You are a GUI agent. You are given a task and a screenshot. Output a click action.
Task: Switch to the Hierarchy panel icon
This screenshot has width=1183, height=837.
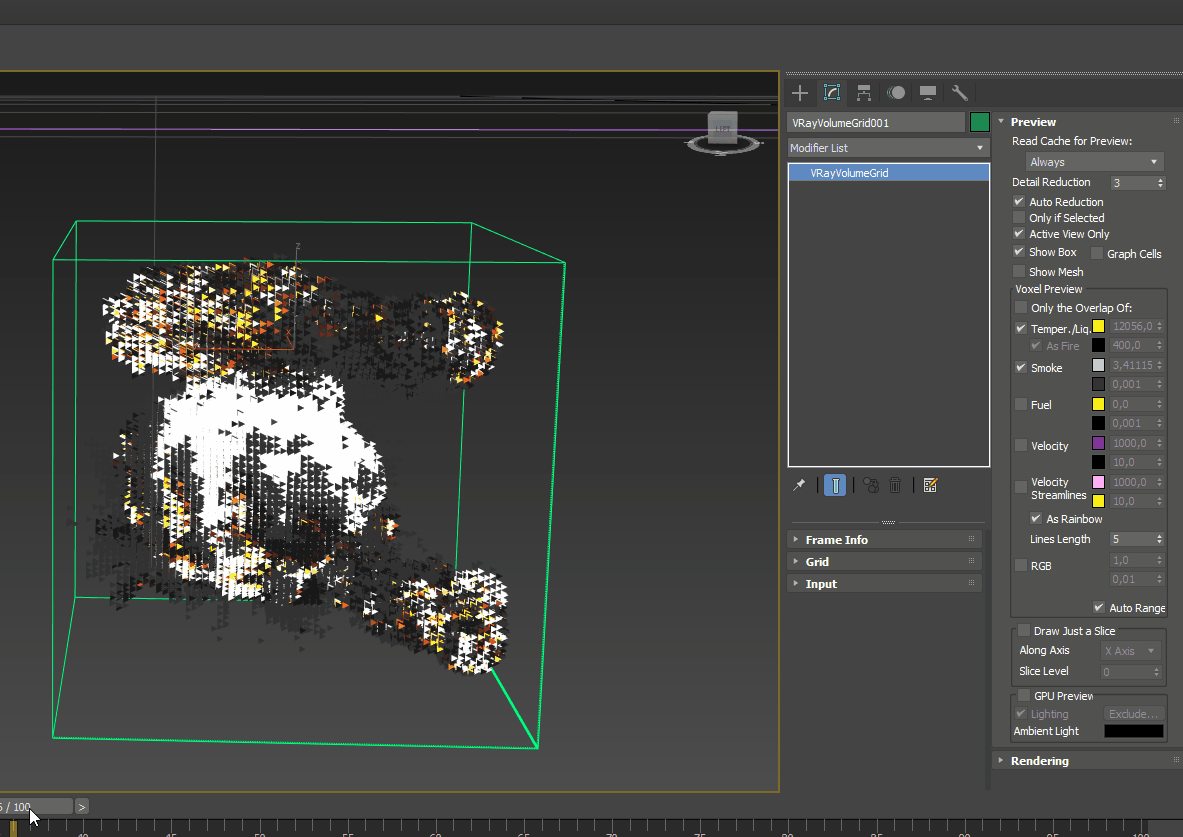(x=864, y=93)
